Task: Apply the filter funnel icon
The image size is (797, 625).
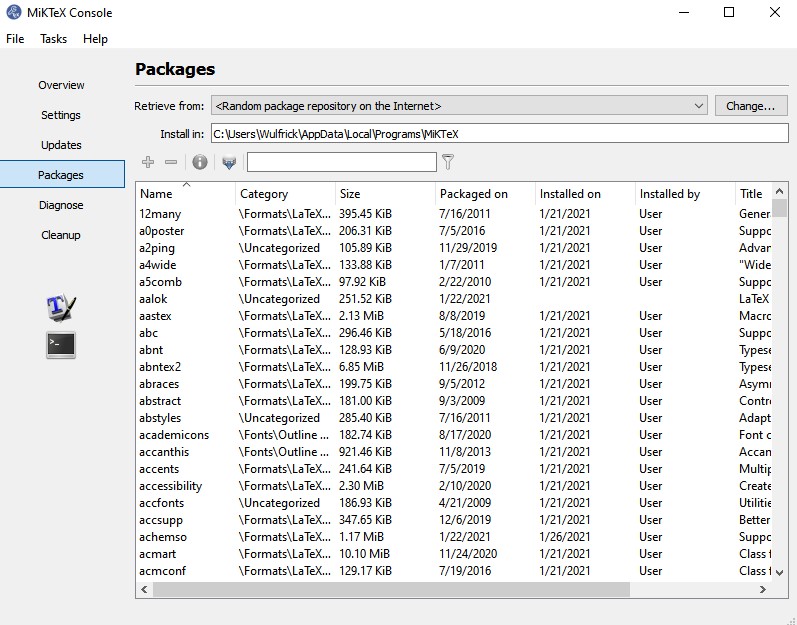Action: coord(448,162)
